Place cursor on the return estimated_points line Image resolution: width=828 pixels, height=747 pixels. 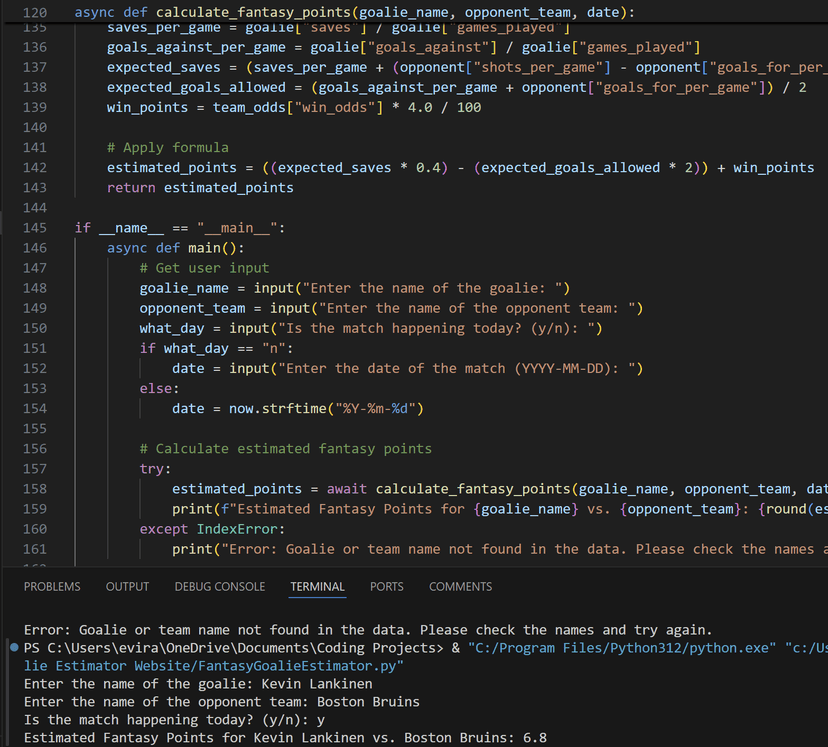coord(200,188)
